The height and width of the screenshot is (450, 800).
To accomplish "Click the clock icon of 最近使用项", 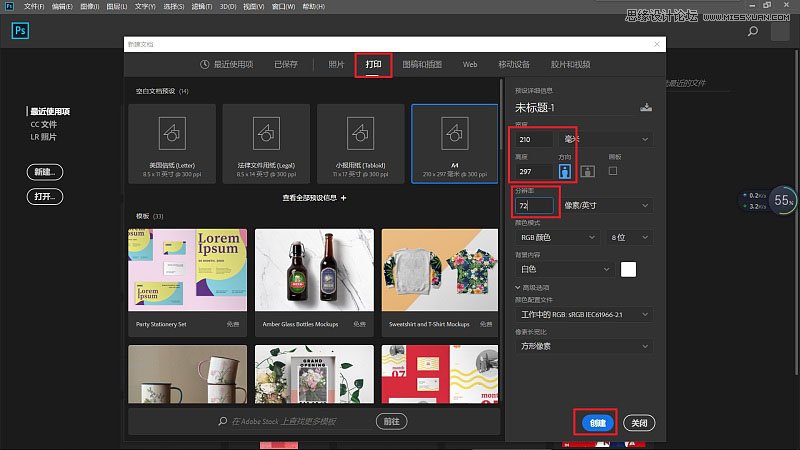I will pyautogui.click(x=205, y=64).
